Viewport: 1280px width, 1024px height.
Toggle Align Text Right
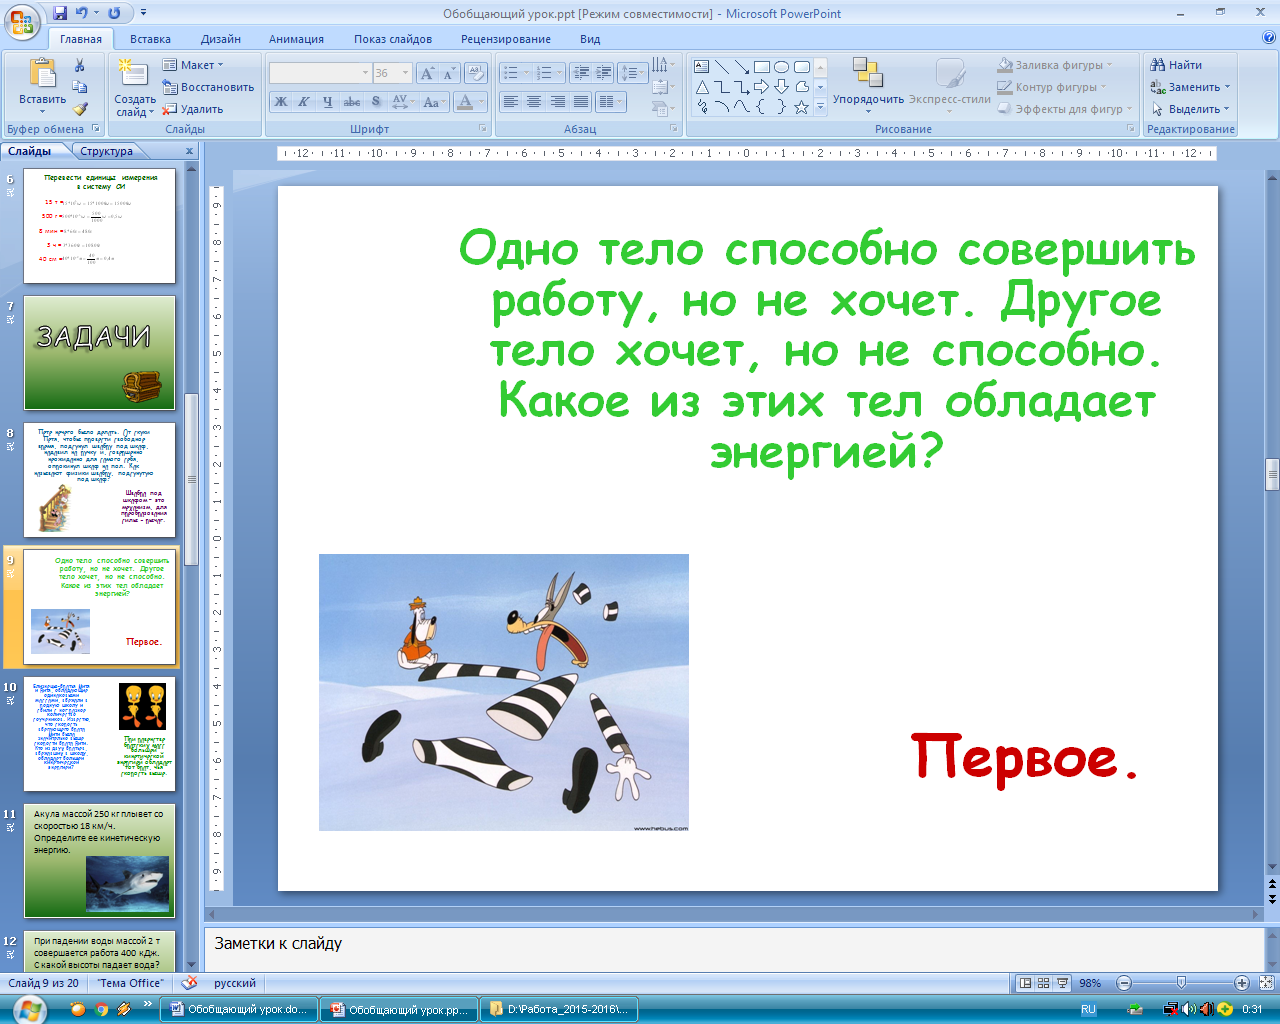point(557,102)
